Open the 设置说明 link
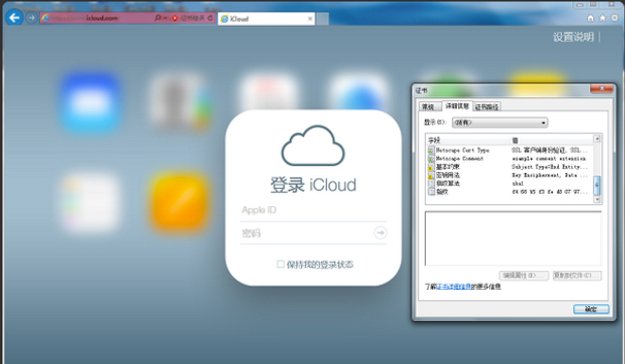 pos(574,37)
